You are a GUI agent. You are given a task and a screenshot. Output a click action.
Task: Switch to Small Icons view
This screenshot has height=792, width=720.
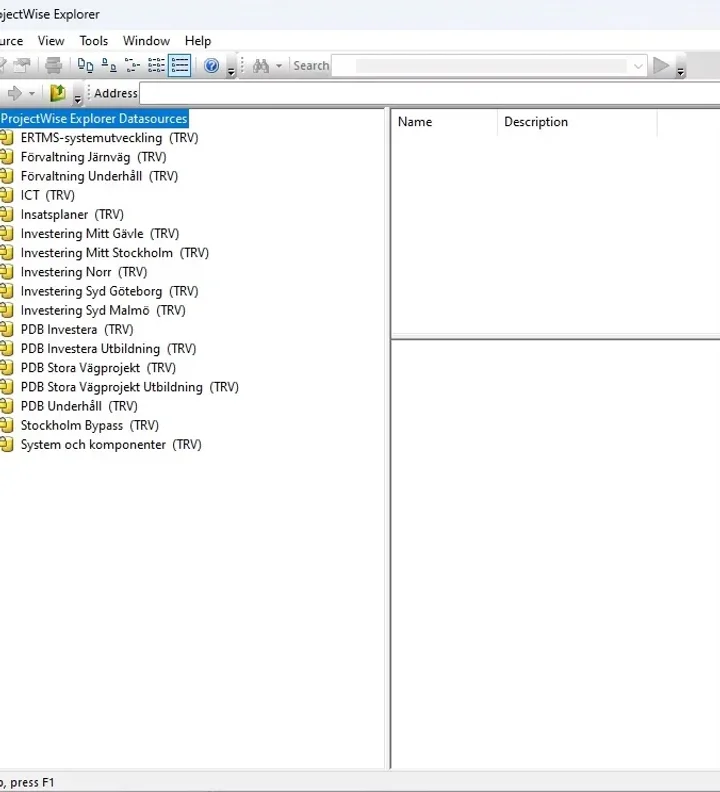pyautogui.click(x=109, y=66)
